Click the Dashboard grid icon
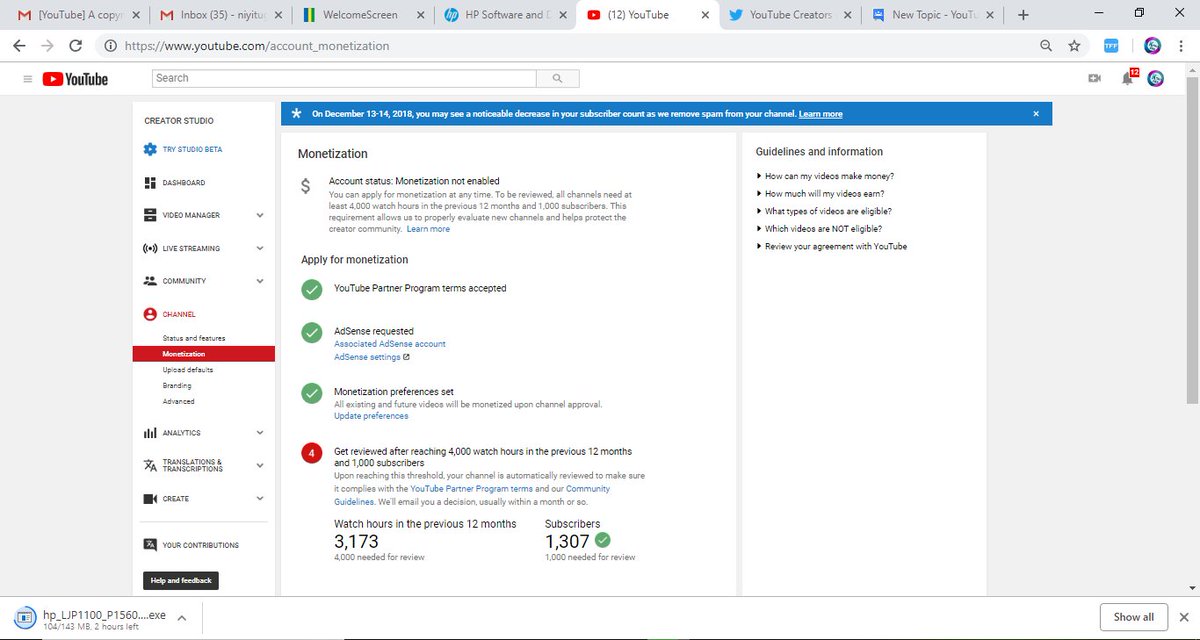This screenshot has height=640, width=1200. 150,183
